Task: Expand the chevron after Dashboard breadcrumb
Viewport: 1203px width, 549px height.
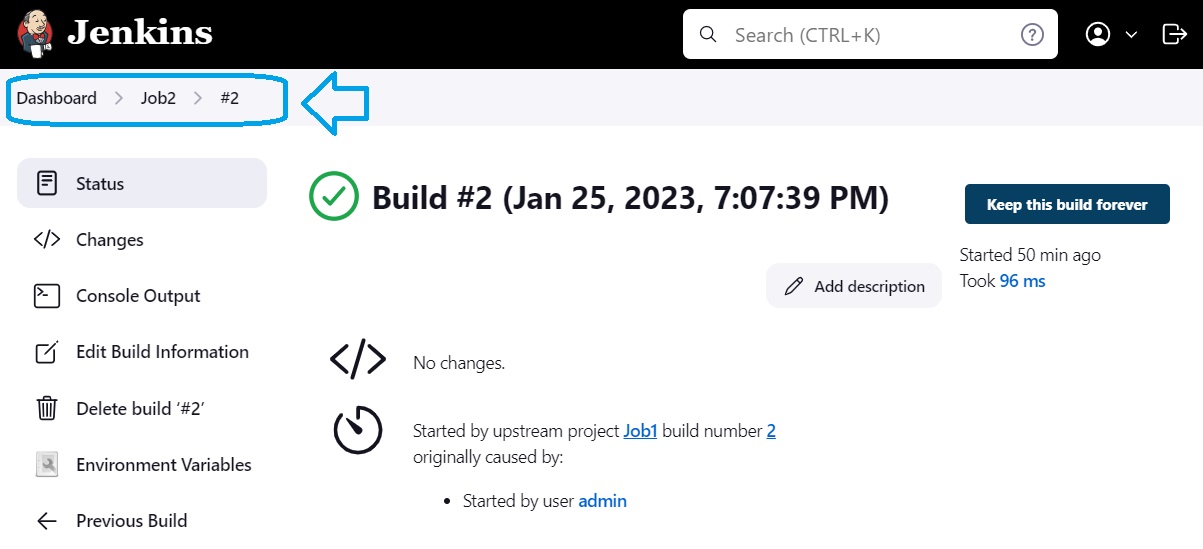Action: coord(119,98)
